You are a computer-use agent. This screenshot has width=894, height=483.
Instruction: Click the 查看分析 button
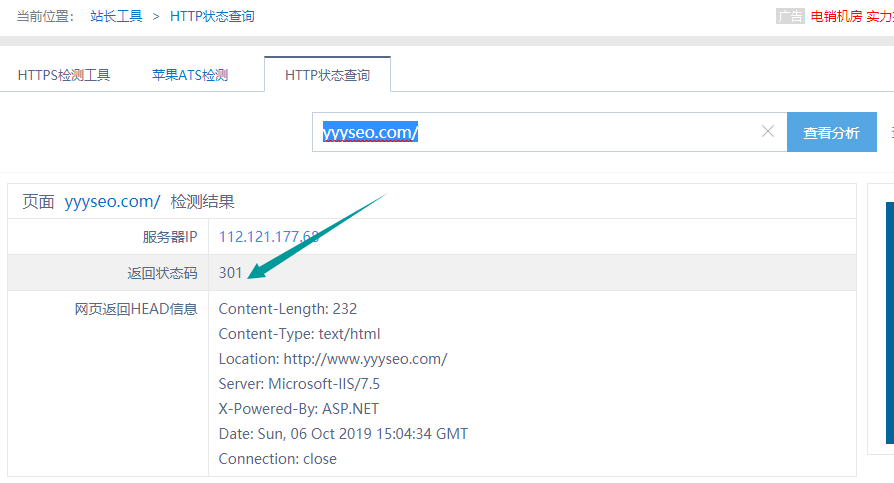(831, 133)
